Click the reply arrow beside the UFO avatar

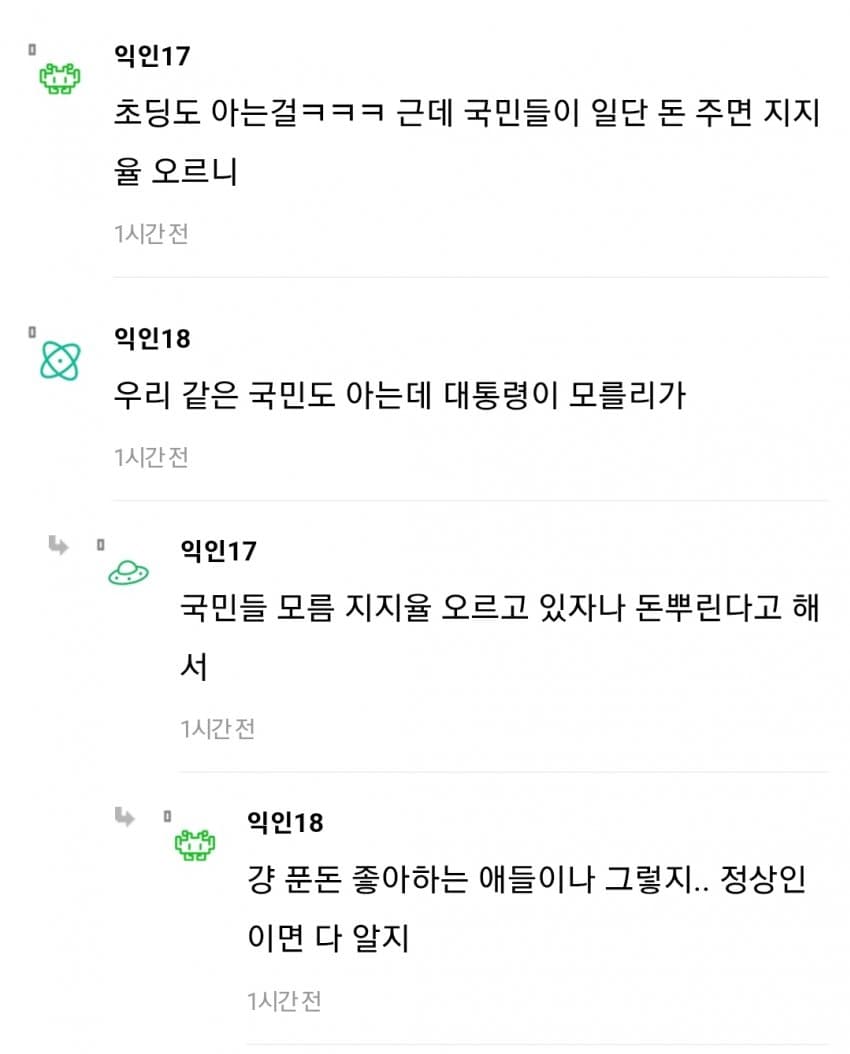(x=58, y=545)
